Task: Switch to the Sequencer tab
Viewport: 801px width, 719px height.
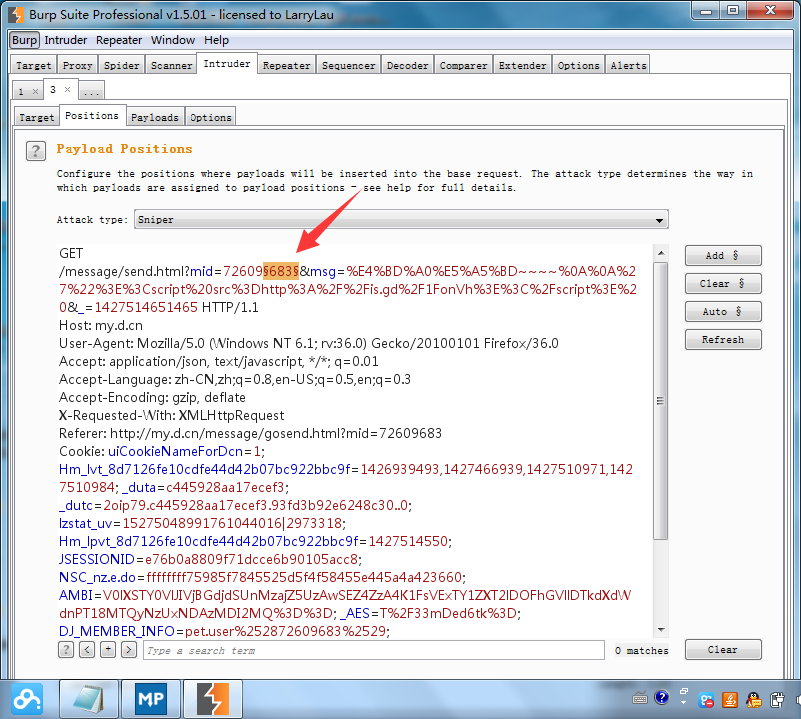Action: click(348, 65)
